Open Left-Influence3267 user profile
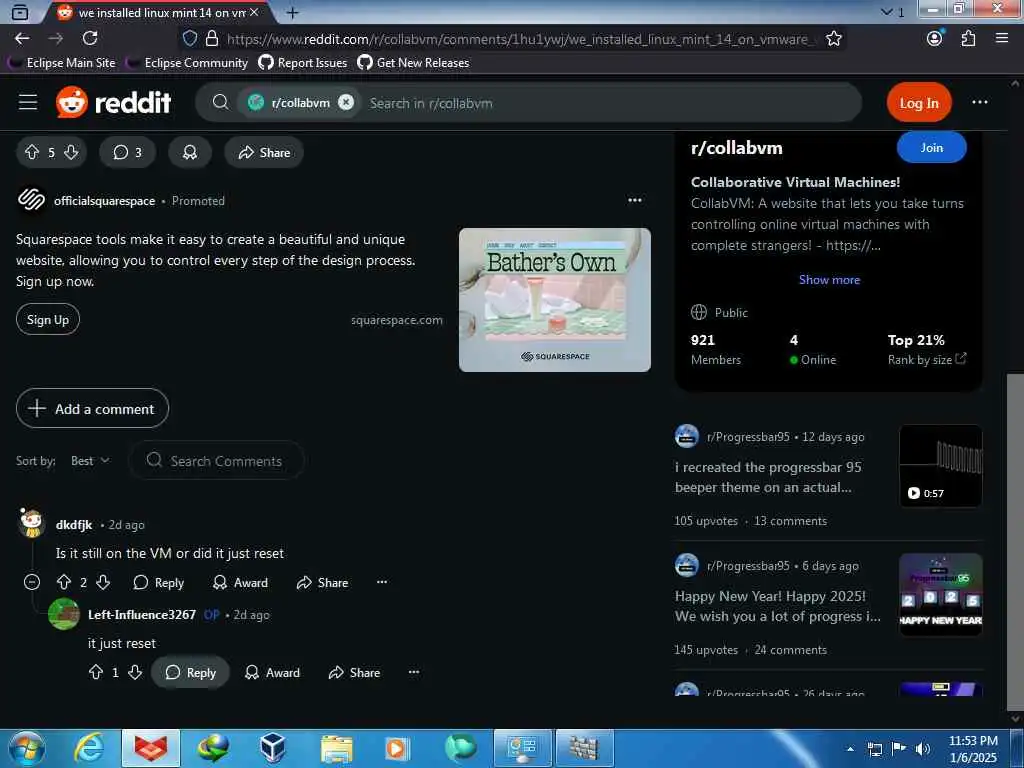This screenshot has width=1024, height=768. click(x=142, y=615)
